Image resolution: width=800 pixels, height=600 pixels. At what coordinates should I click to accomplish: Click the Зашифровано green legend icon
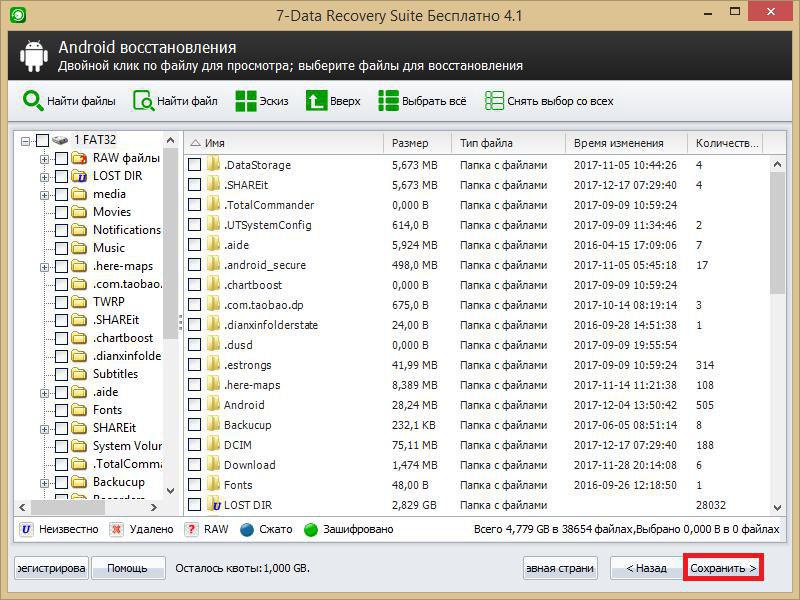pyautogui.click(x=311, y=530)
